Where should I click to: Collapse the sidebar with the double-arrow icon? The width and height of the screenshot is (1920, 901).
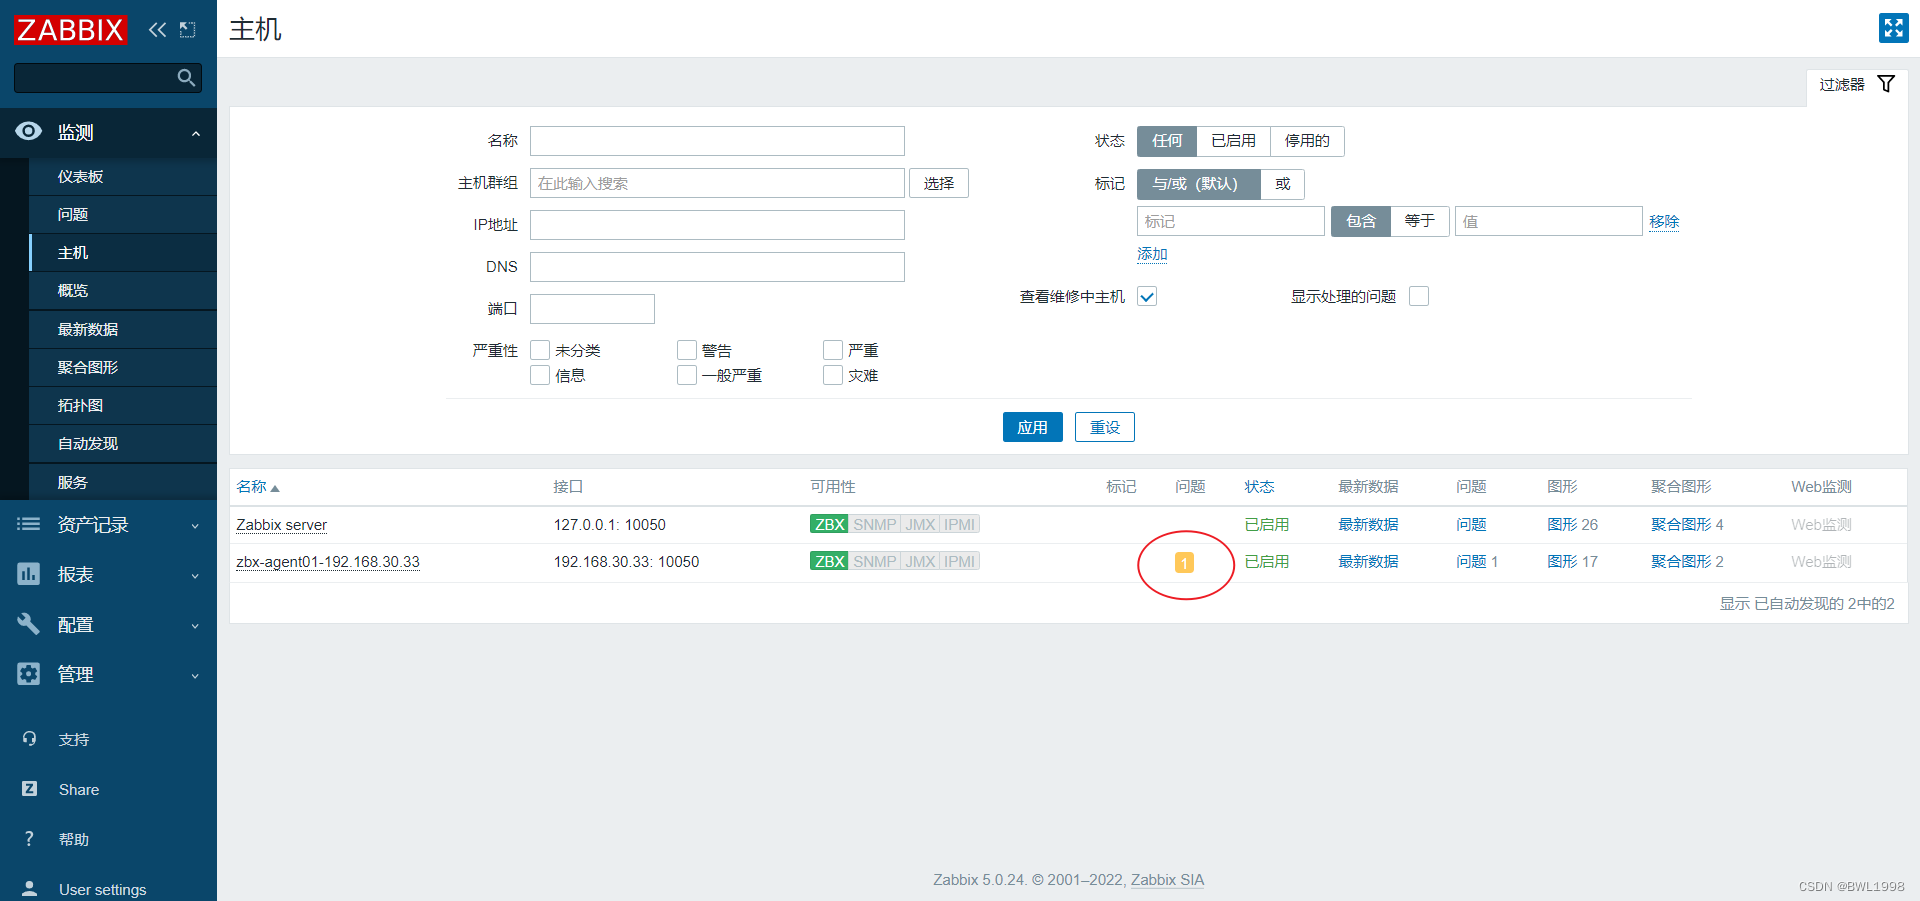[157, 30]
